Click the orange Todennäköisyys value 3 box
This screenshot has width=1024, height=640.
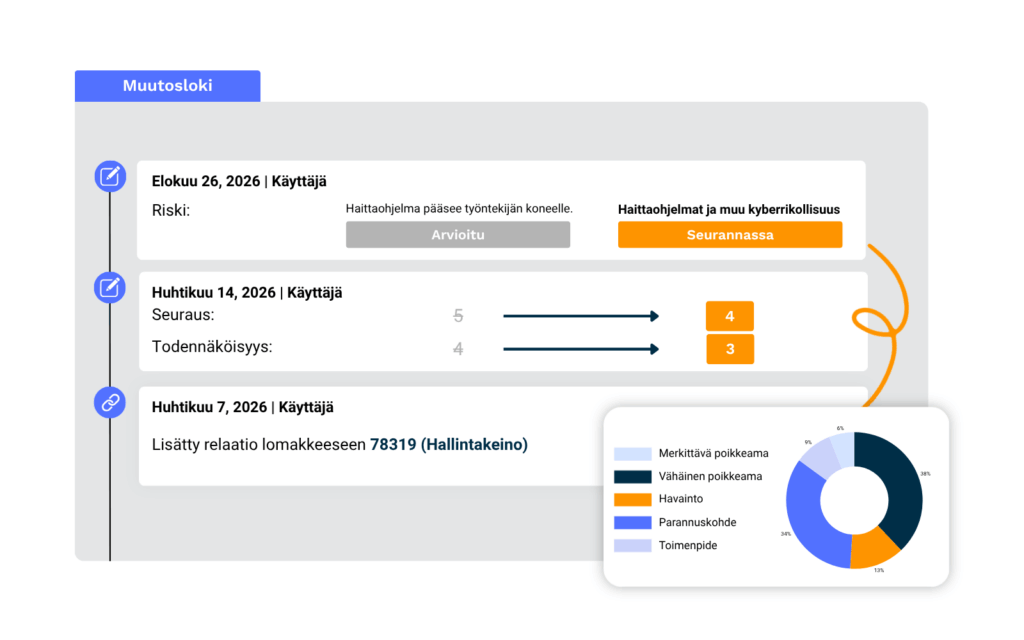pos(730,349)
